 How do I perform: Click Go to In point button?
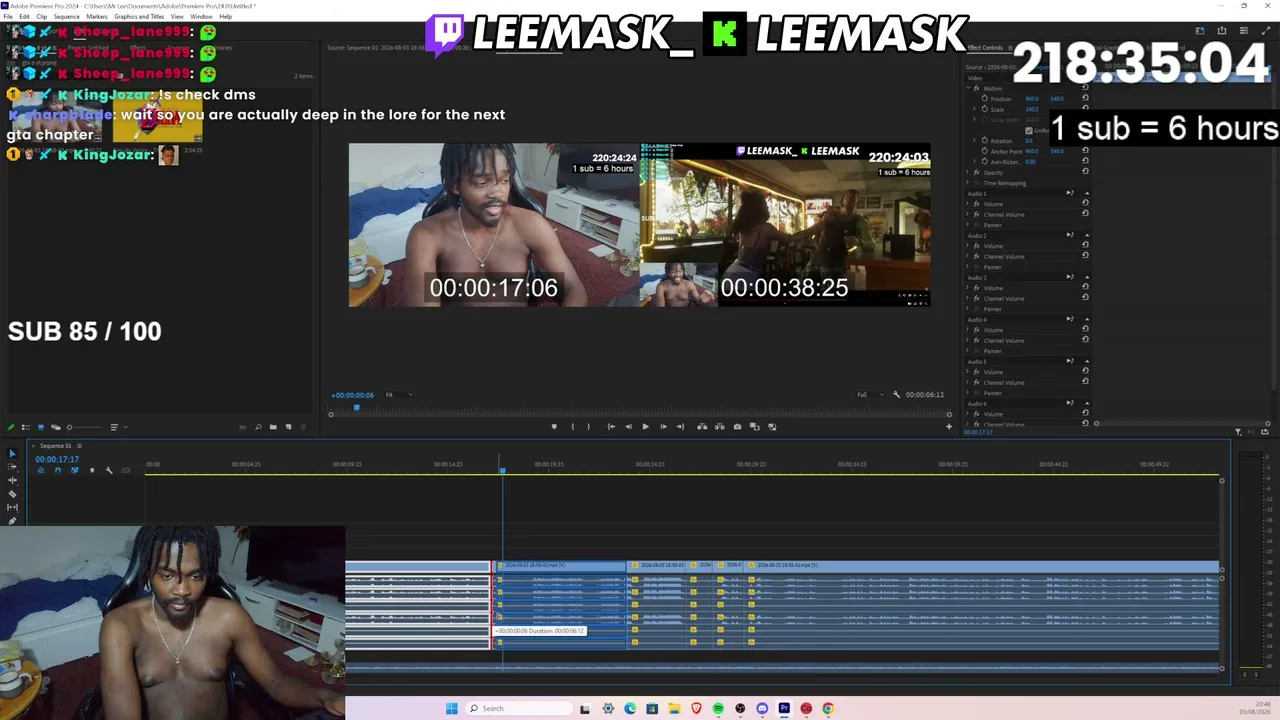click(611, 427)
